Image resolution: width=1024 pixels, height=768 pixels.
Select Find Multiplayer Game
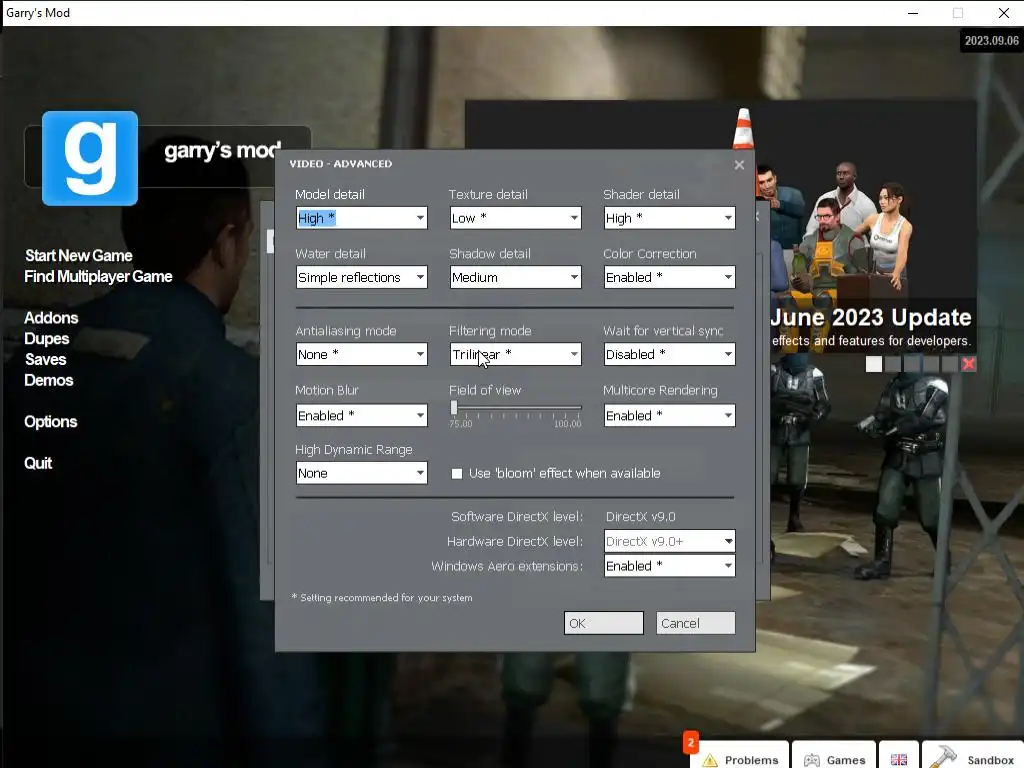(x=98, y=276)
